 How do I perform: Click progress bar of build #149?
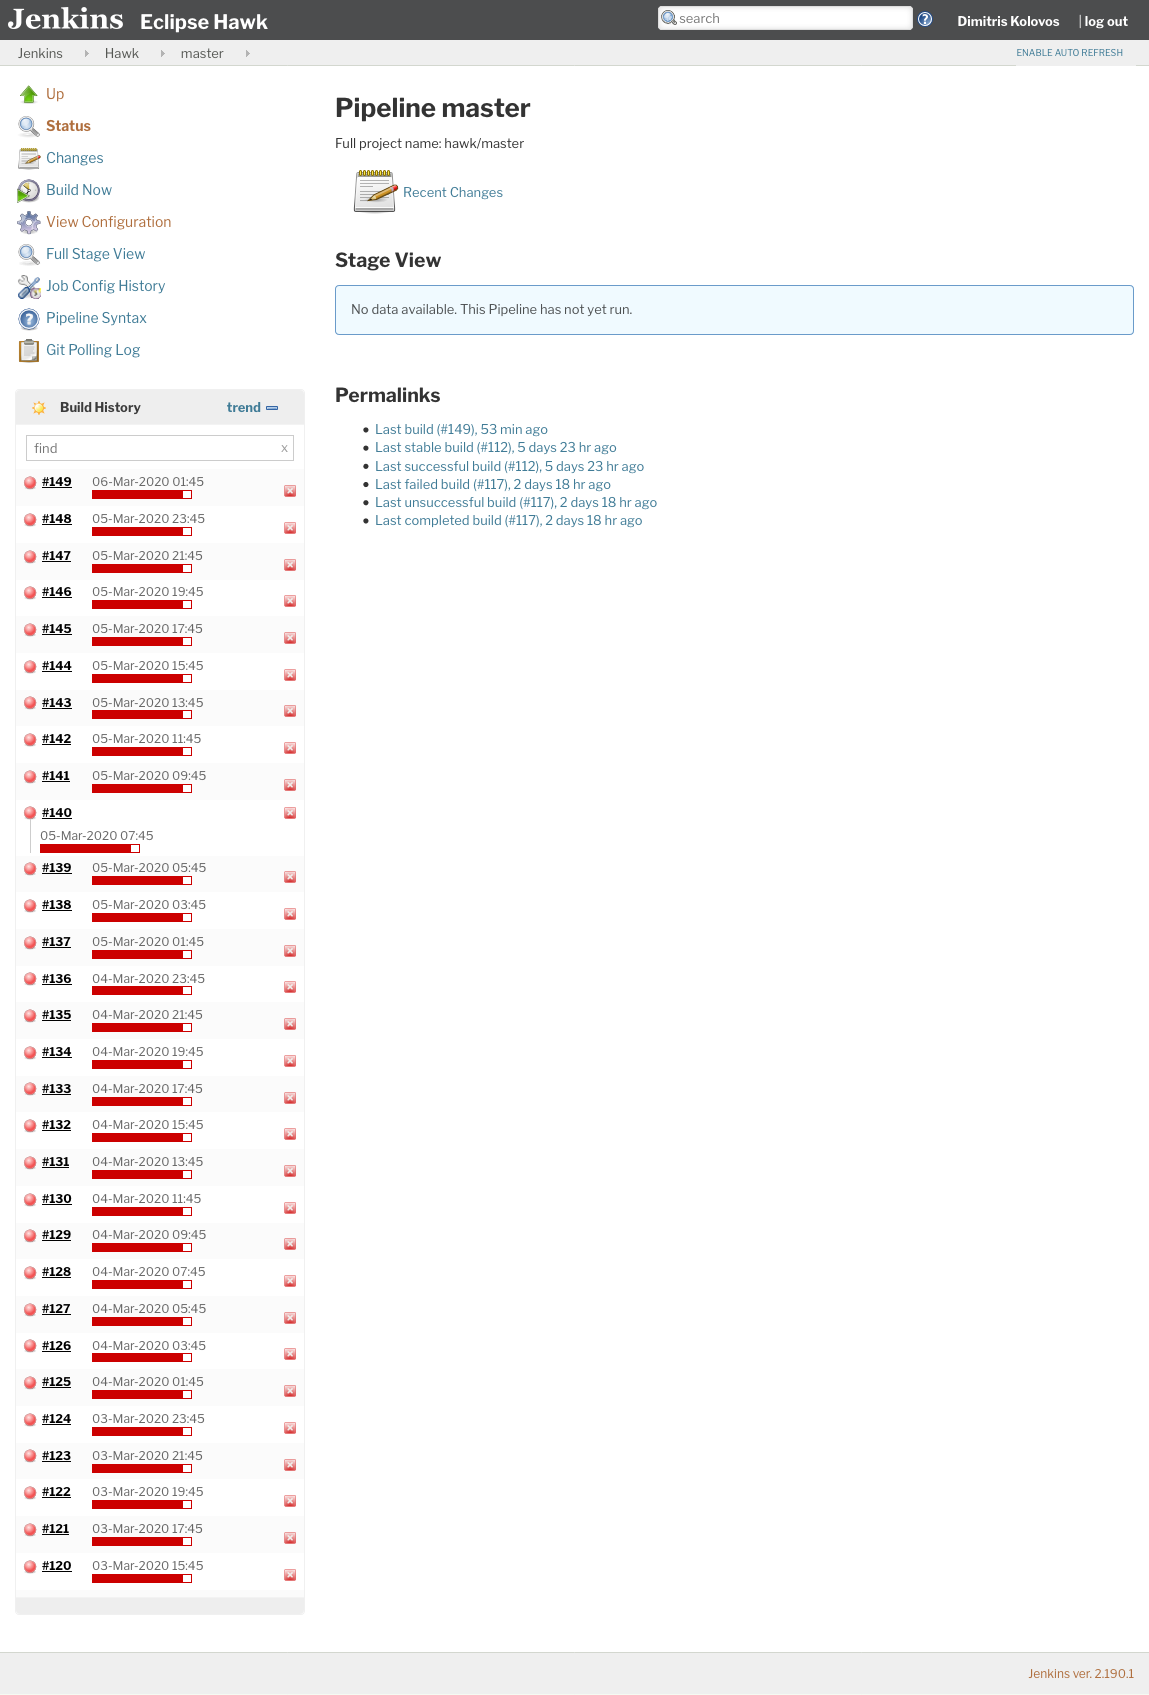(142, 495)
